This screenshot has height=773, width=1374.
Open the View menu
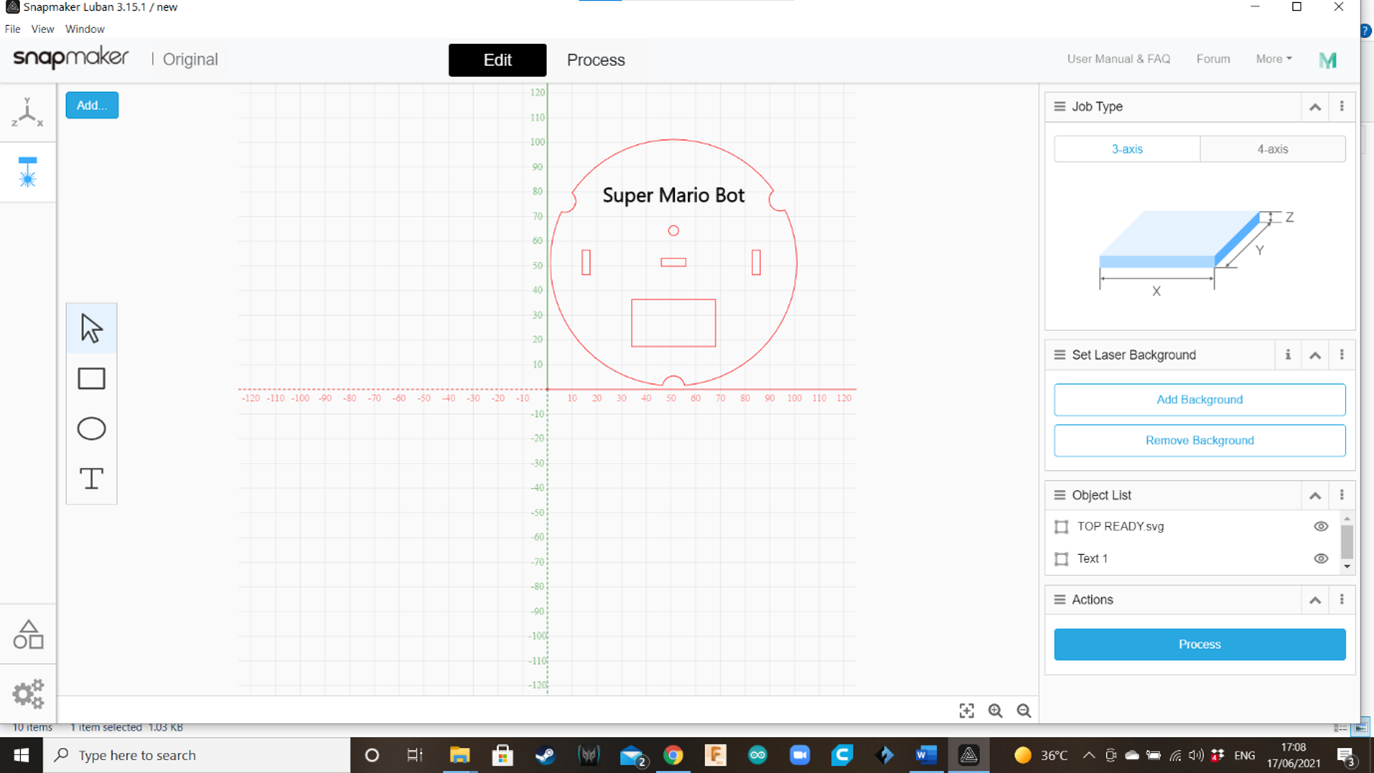(42, 29)
